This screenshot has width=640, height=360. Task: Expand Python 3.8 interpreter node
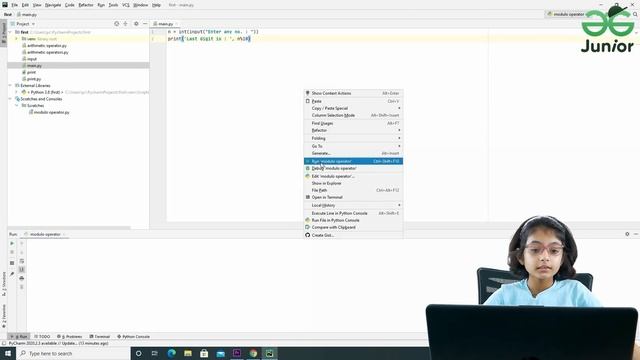point(17,92)
